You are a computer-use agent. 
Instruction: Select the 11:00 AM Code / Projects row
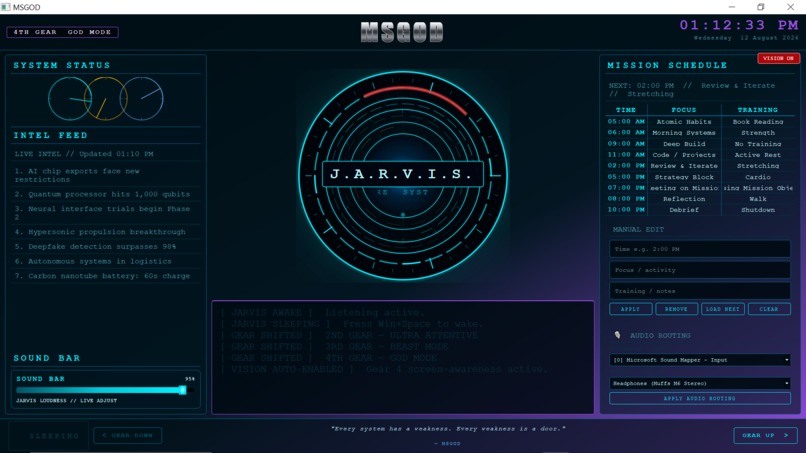click(x=700, y=155)
